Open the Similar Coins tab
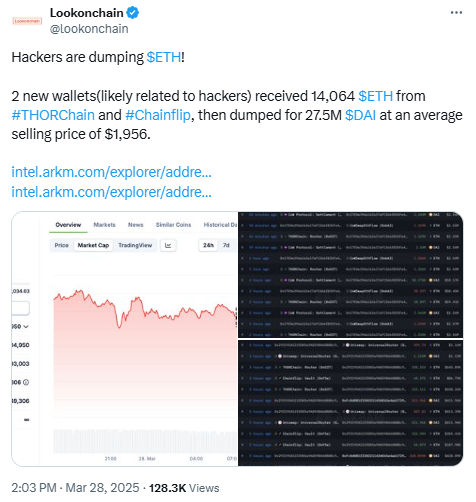The width and height of the screenshot is (476, 502). [173, 225]
